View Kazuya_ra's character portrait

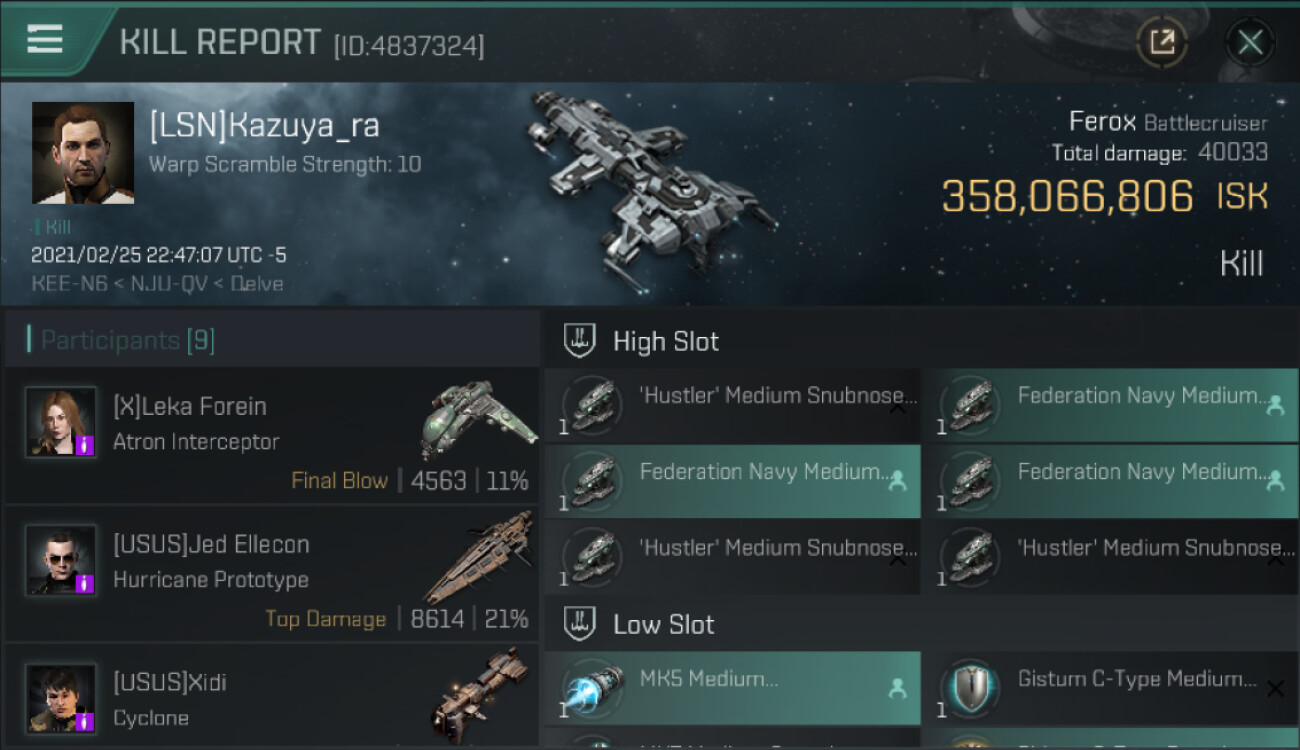82,152
